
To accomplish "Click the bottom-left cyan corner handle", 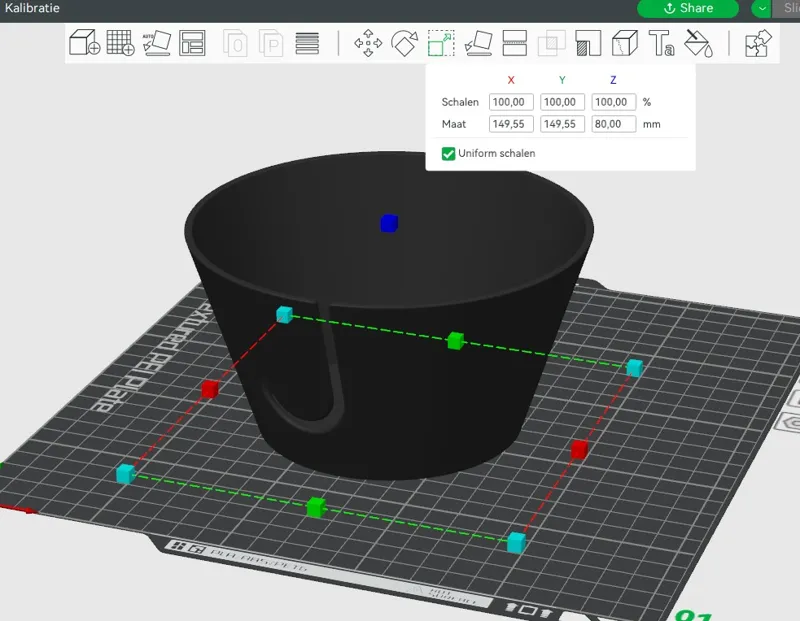I will click(125, 474).
